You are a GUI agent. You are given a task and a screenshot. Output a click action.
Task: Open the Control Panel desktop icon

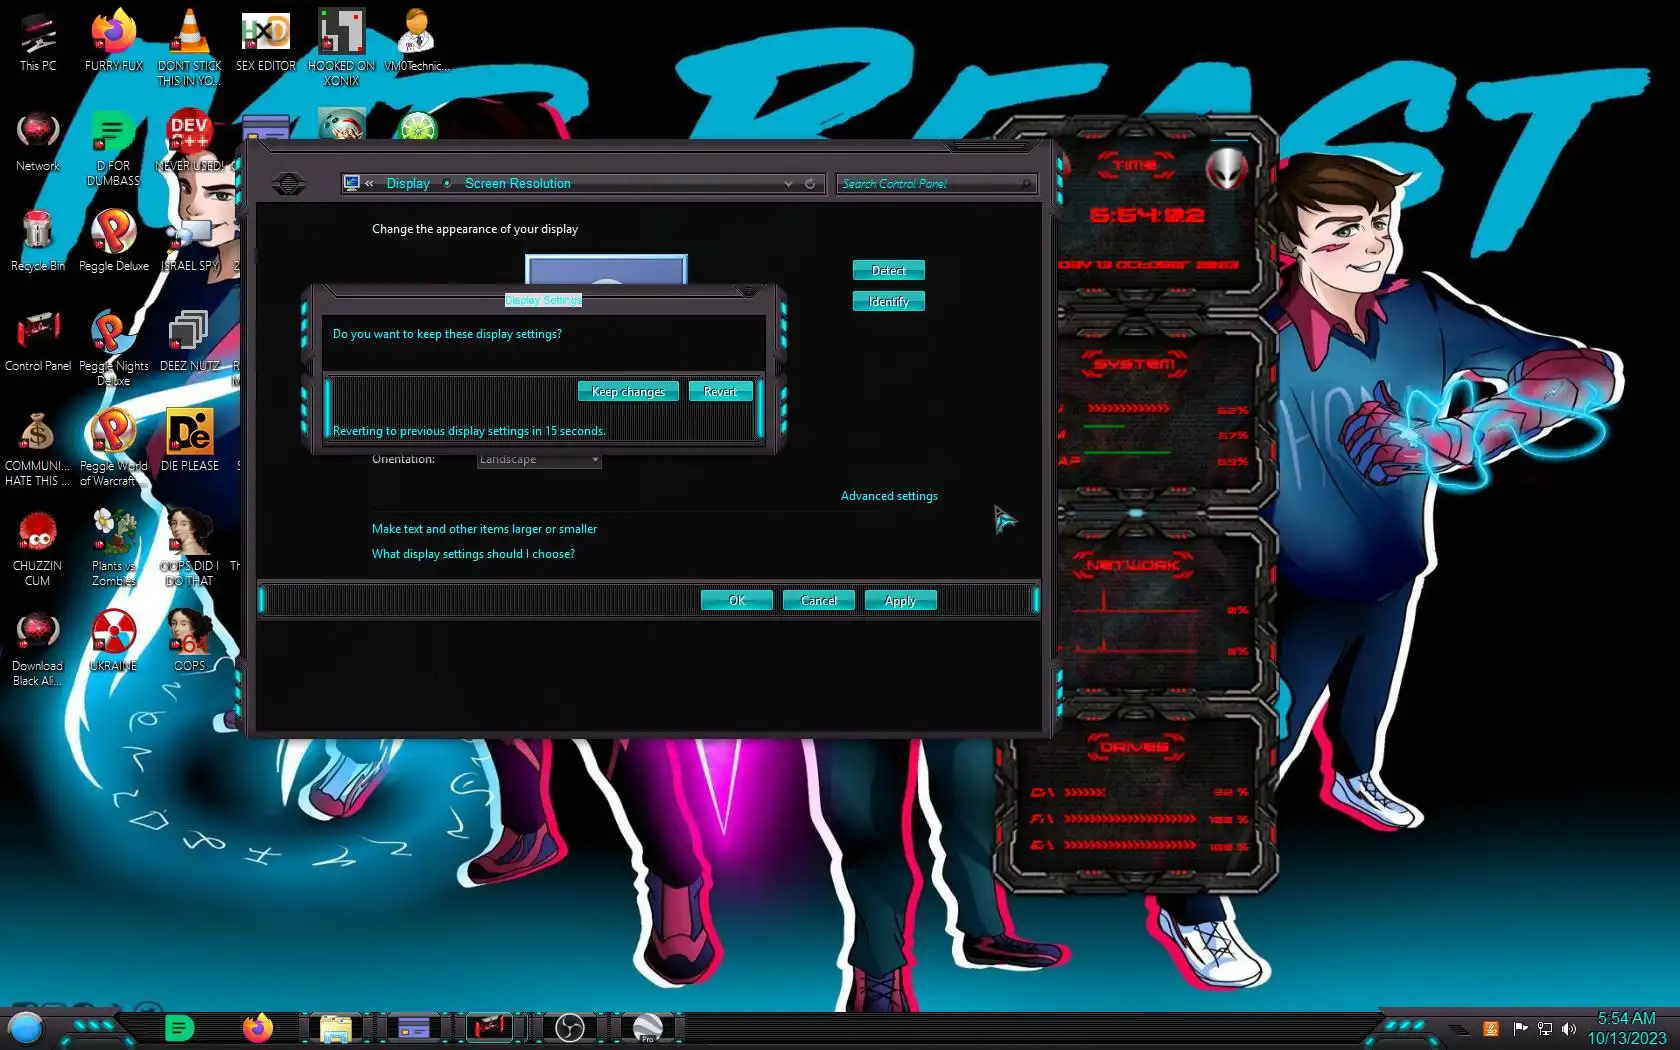(38, 340)
